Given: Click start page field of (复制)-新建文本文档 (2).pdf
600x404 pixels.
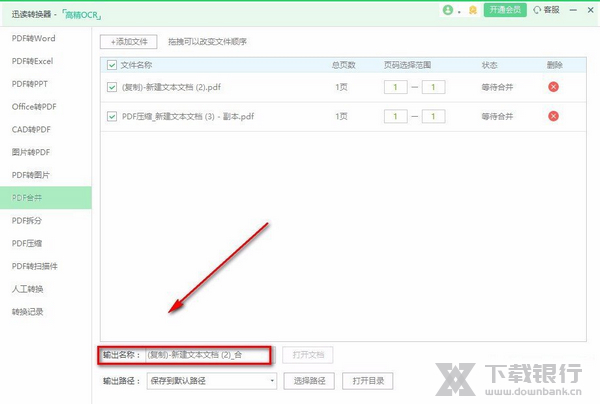Looking at the screenshot, I should point(395,87).
